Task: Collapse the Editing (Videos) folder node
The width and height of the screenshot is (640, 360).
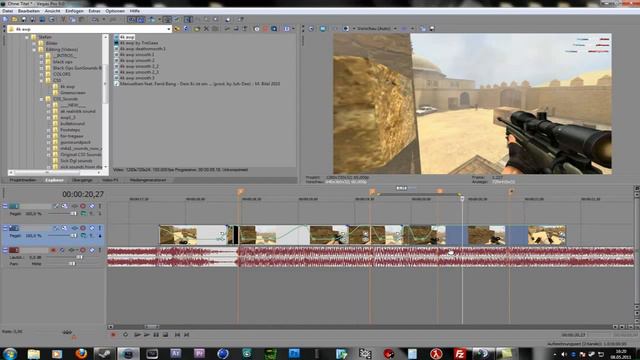Action: click(x=34, y=49)
